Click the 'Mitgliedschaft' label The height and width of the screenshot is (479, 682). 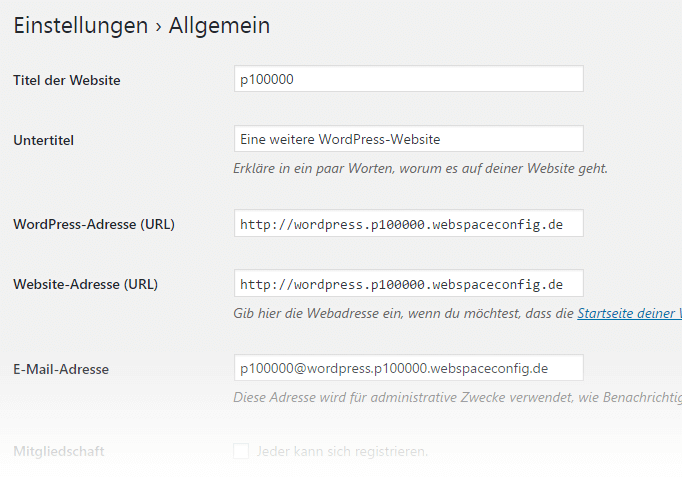tap(59, 451)
